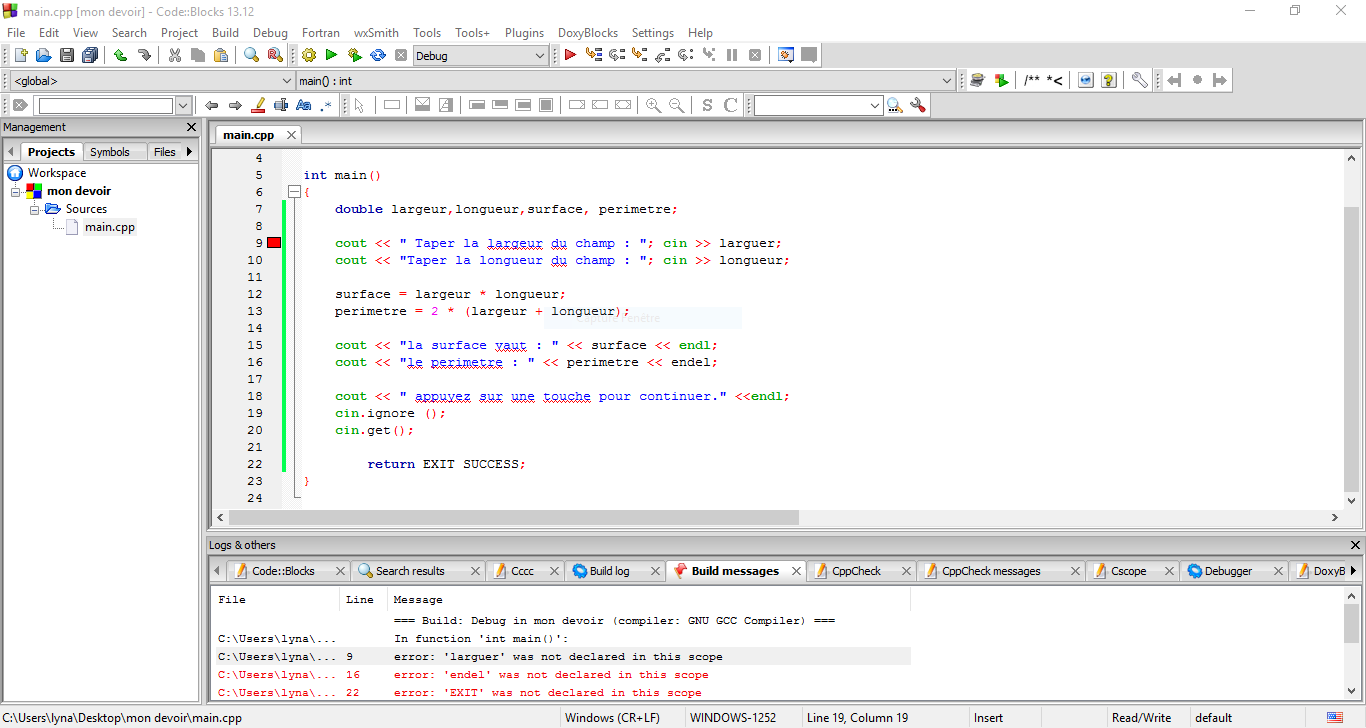Start debugging with the red arrow
Screen dimensions: 1366x728
(x=570, y=56)
